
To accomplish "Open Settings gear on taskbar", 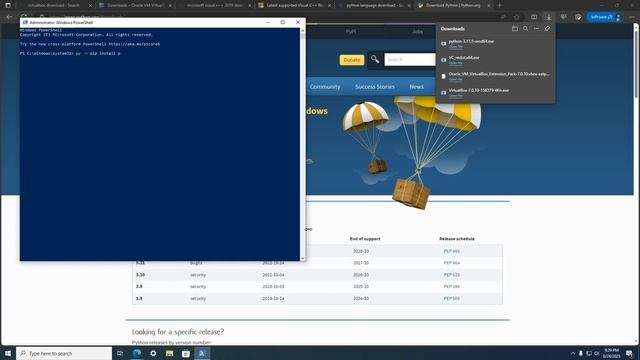I will [x=153, y=353].
